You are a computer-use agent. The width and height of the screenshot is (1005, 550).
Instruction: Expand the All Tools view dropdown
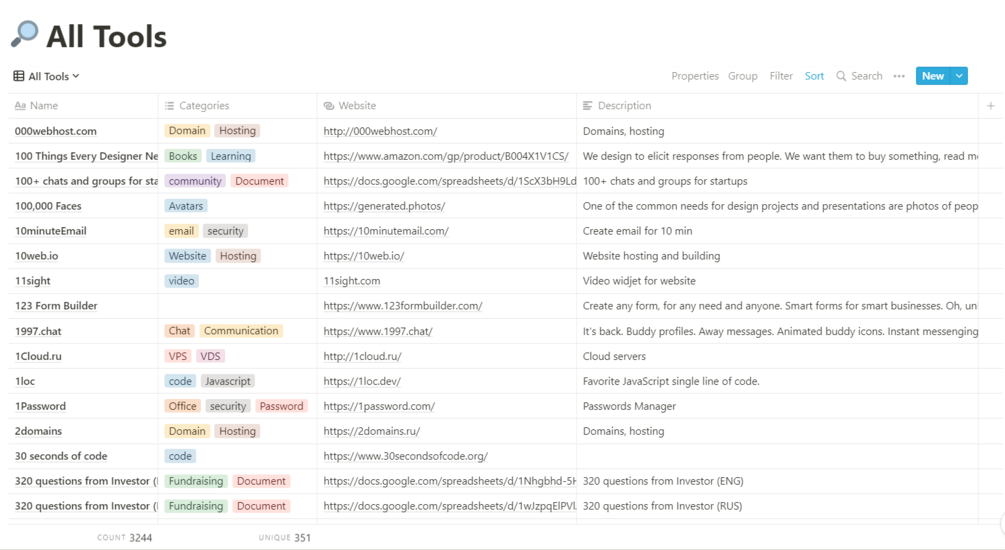76,76
